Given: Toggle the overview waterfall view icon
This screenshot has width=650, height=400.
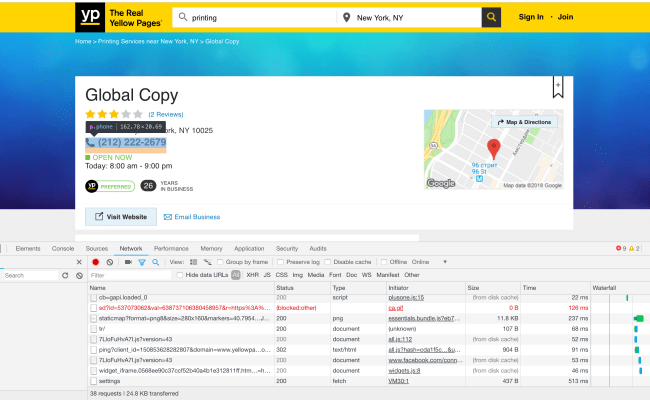Looking at the screenshot, I should (207, 262).
